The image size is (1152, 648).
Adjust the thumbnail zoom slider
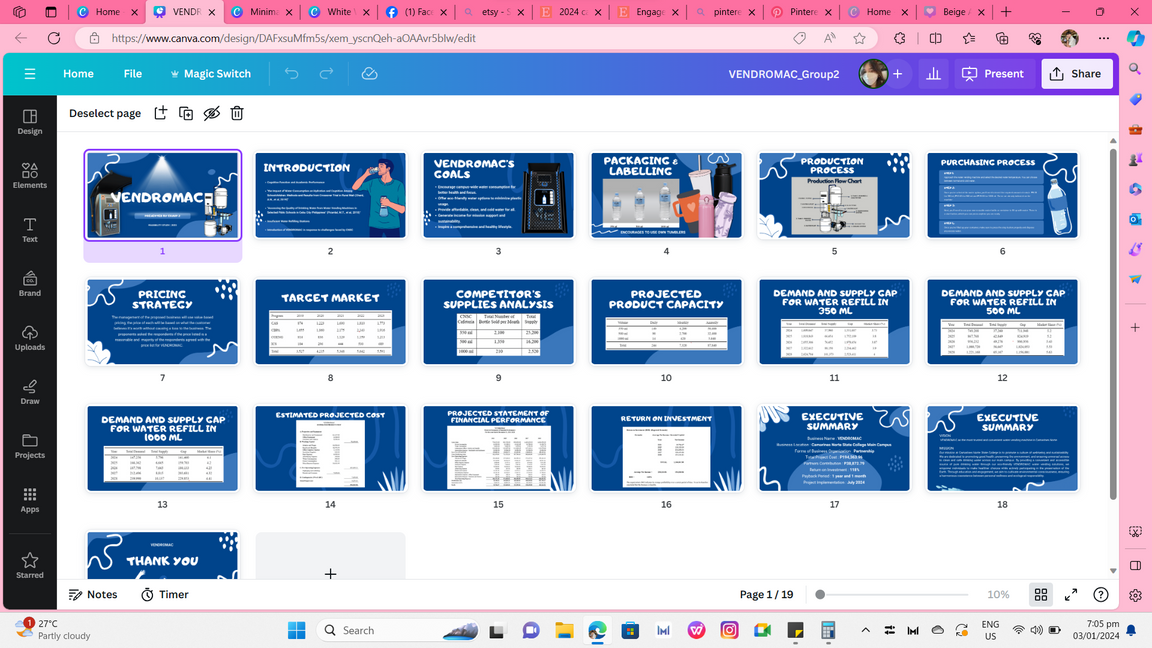pos(820,594)
